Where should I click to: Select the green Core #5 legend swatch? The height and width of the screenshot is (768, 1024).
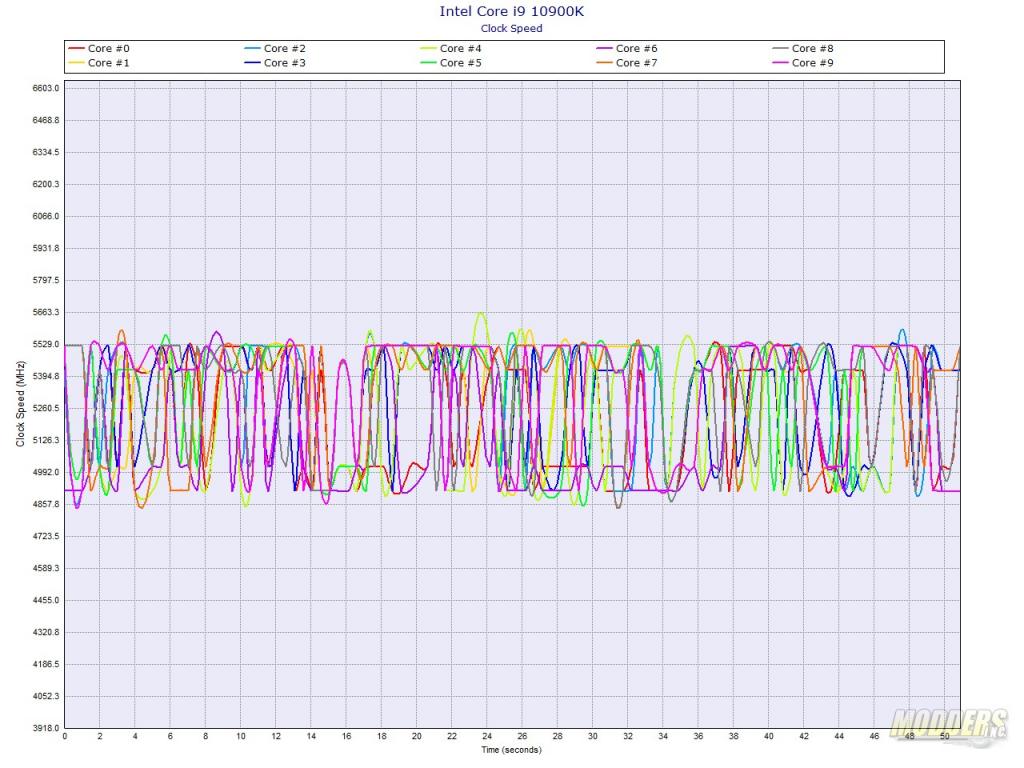point(428,63)
